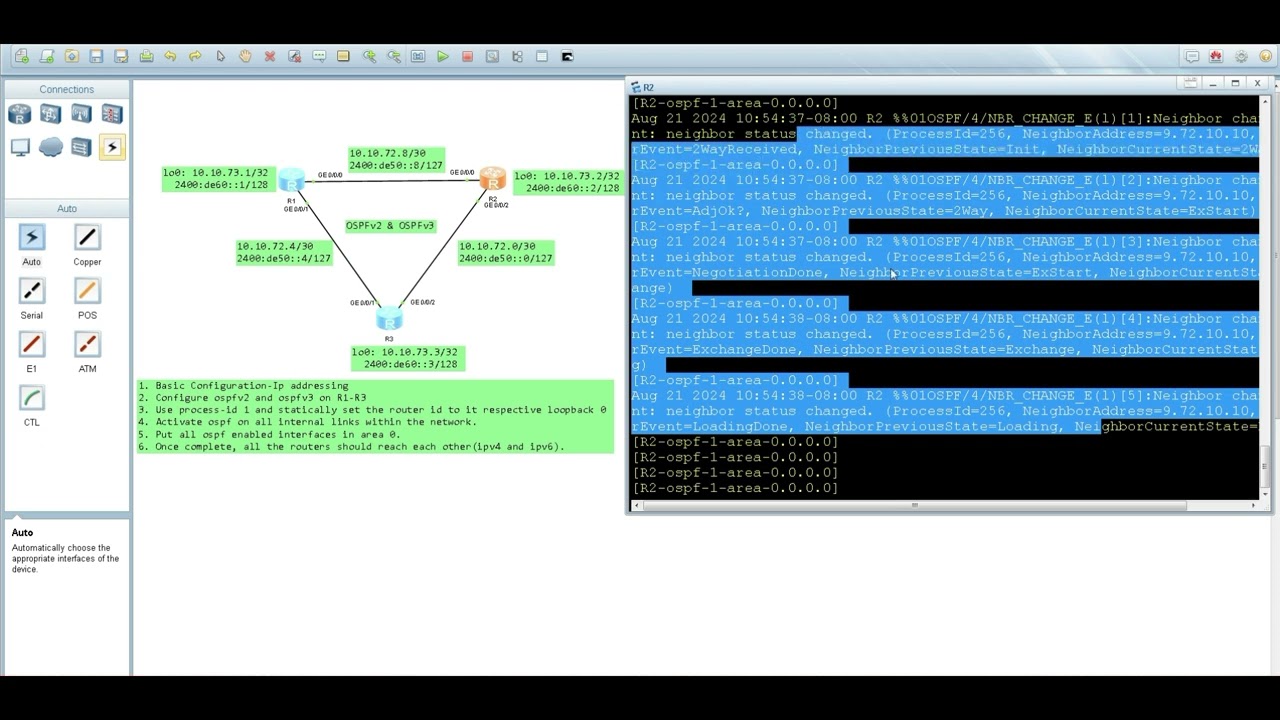Toggle the grid display icon
1280x720 pixels.
(x=542, y=57)
